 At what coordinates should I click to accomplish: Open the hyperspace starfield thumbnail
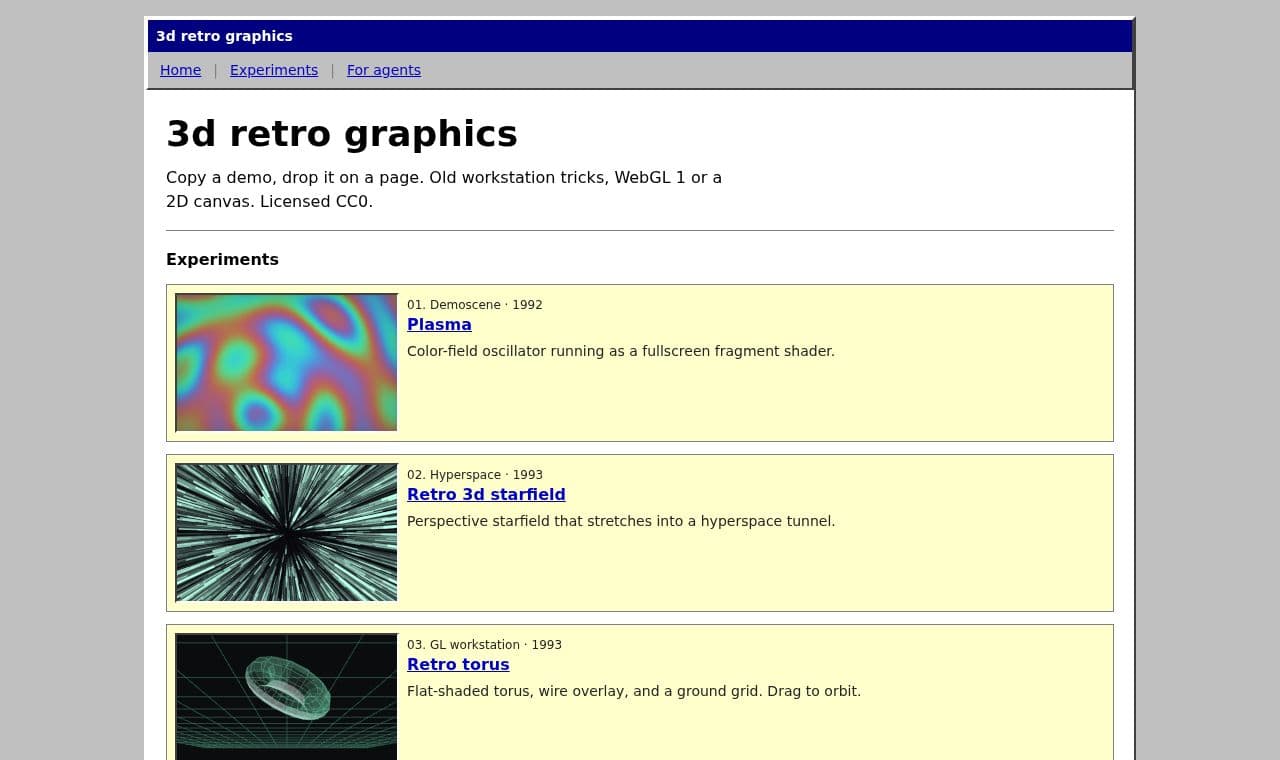pos(286,532)
